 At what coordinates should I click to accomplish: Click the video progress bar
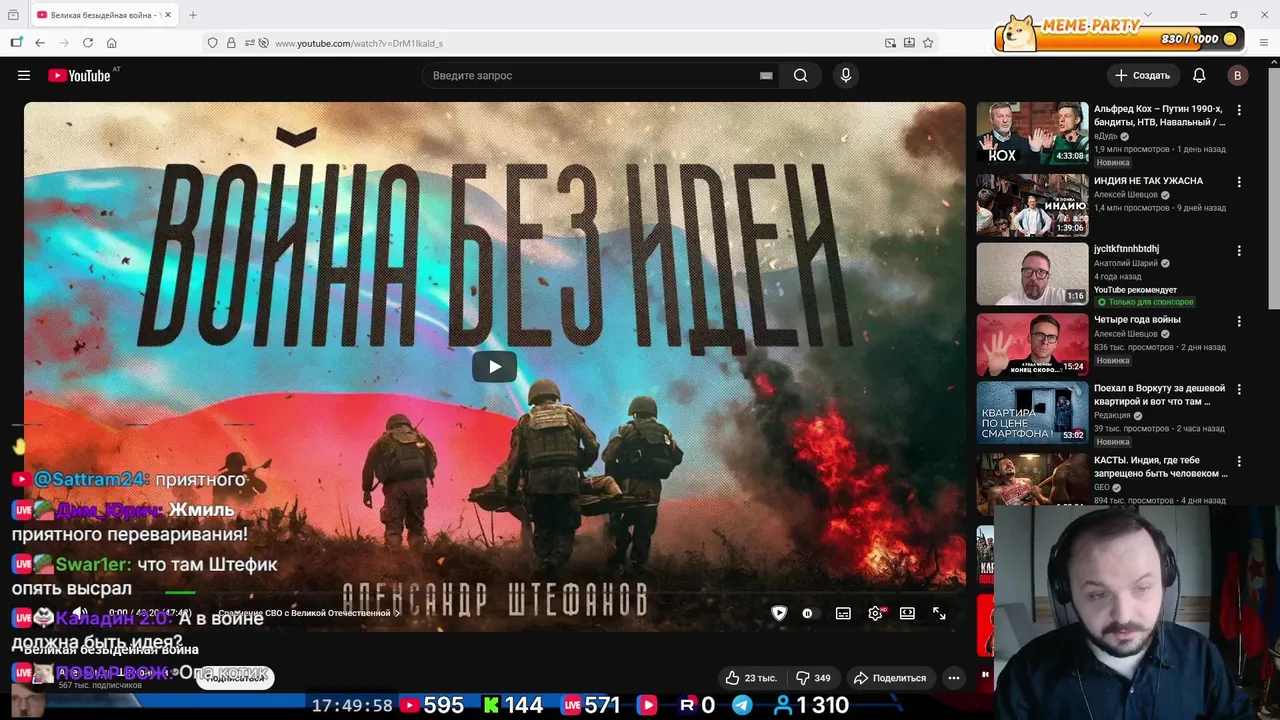495,593
